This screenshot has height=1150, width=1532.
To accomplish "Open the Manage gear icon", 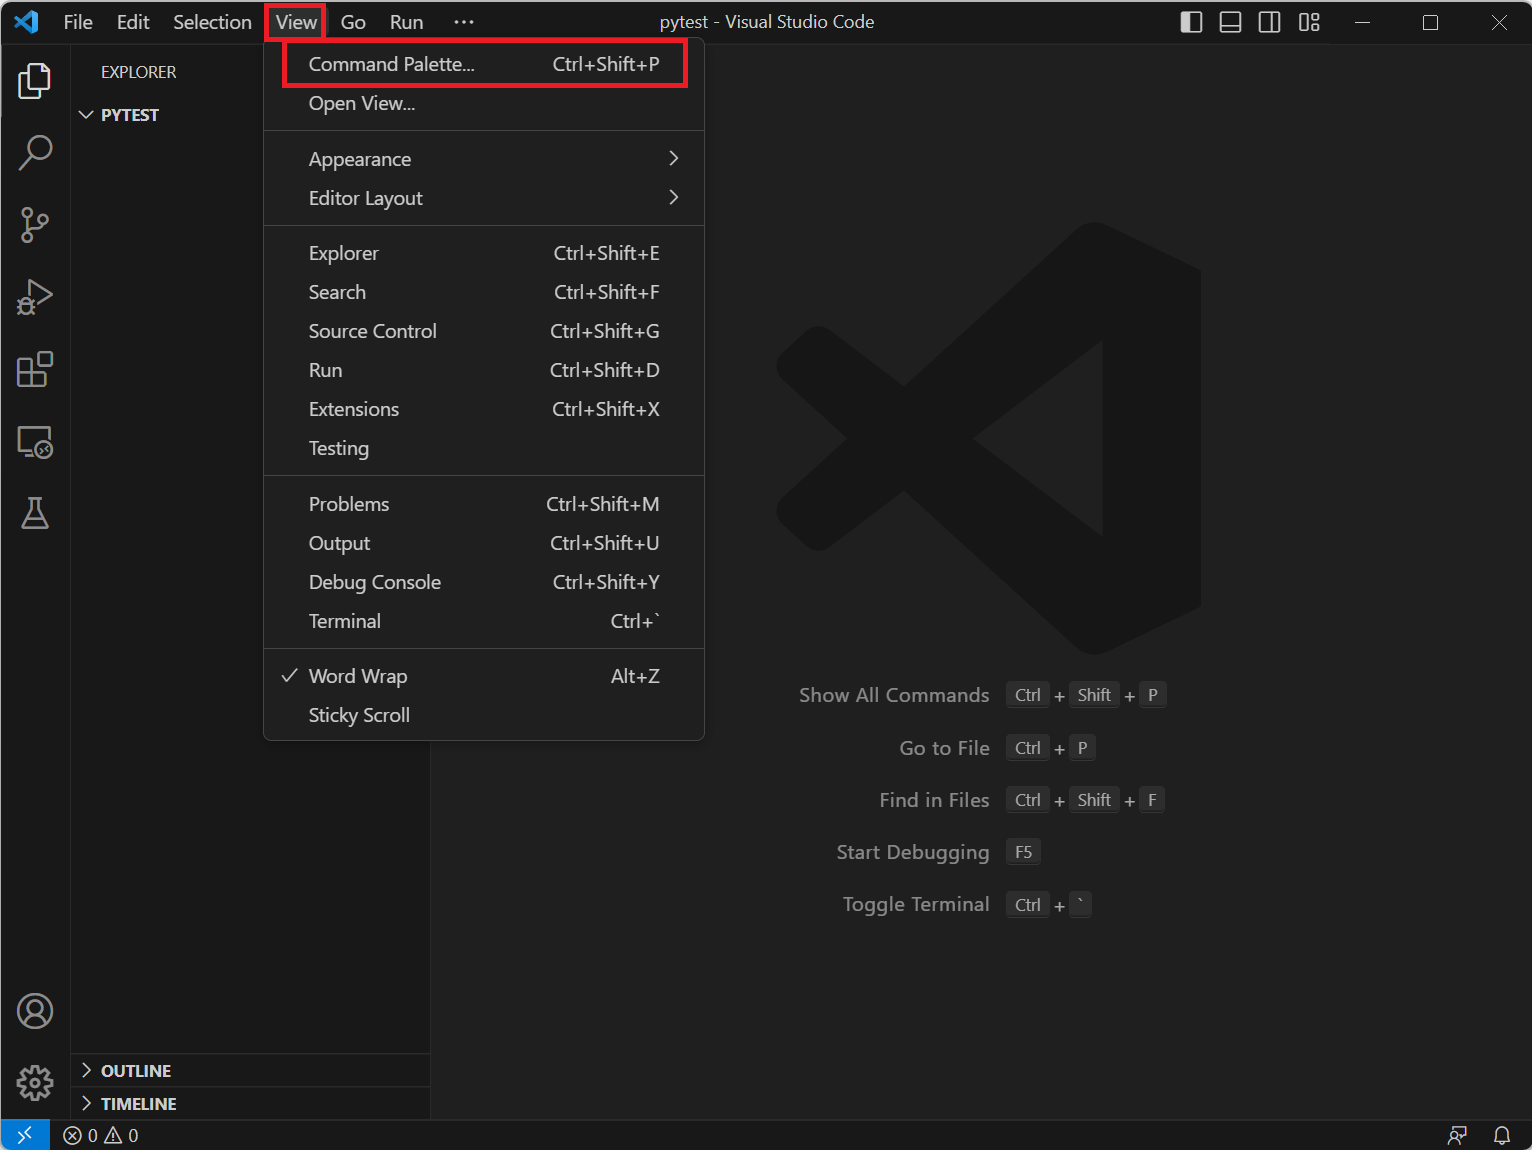I will 35,1082.
